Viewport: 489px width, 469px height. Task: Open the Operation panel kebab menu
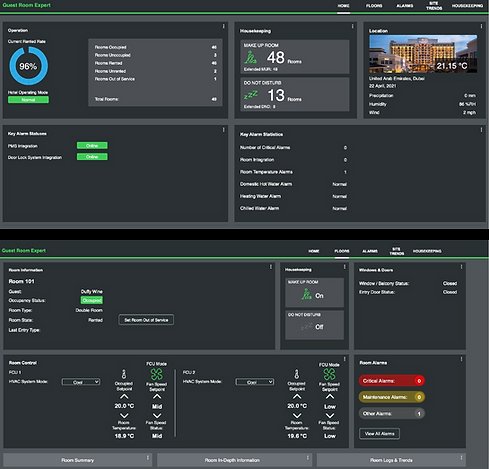pos(223,26)
